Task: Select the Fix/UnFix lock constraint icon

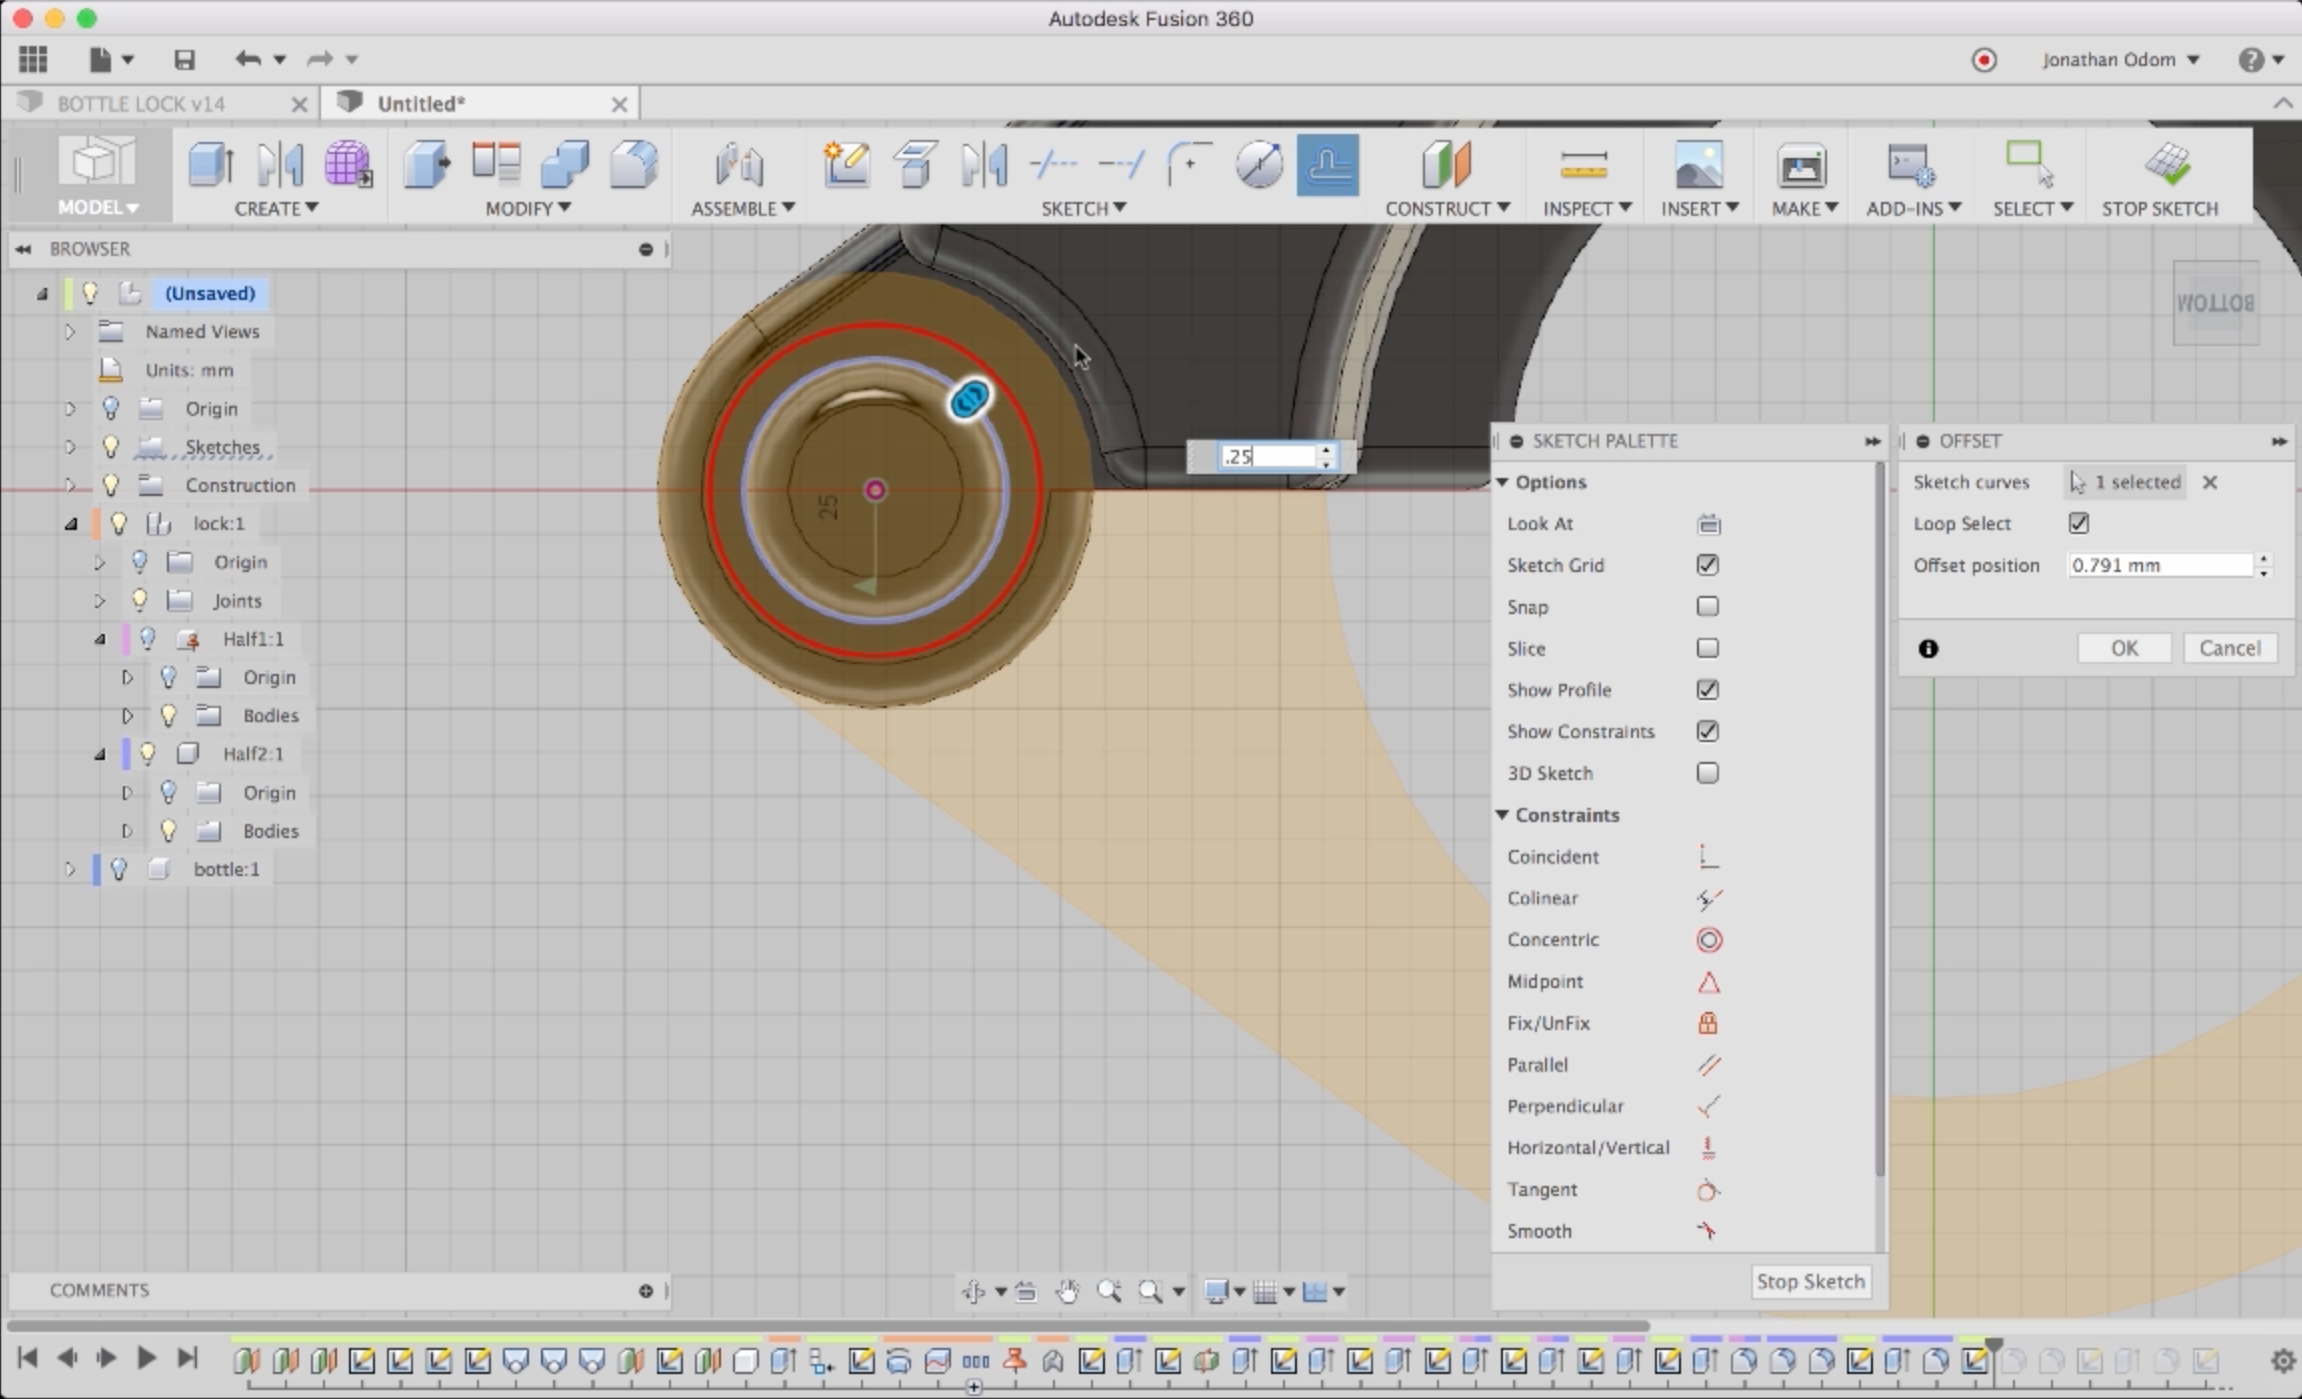Action: coord(1708,1023)
